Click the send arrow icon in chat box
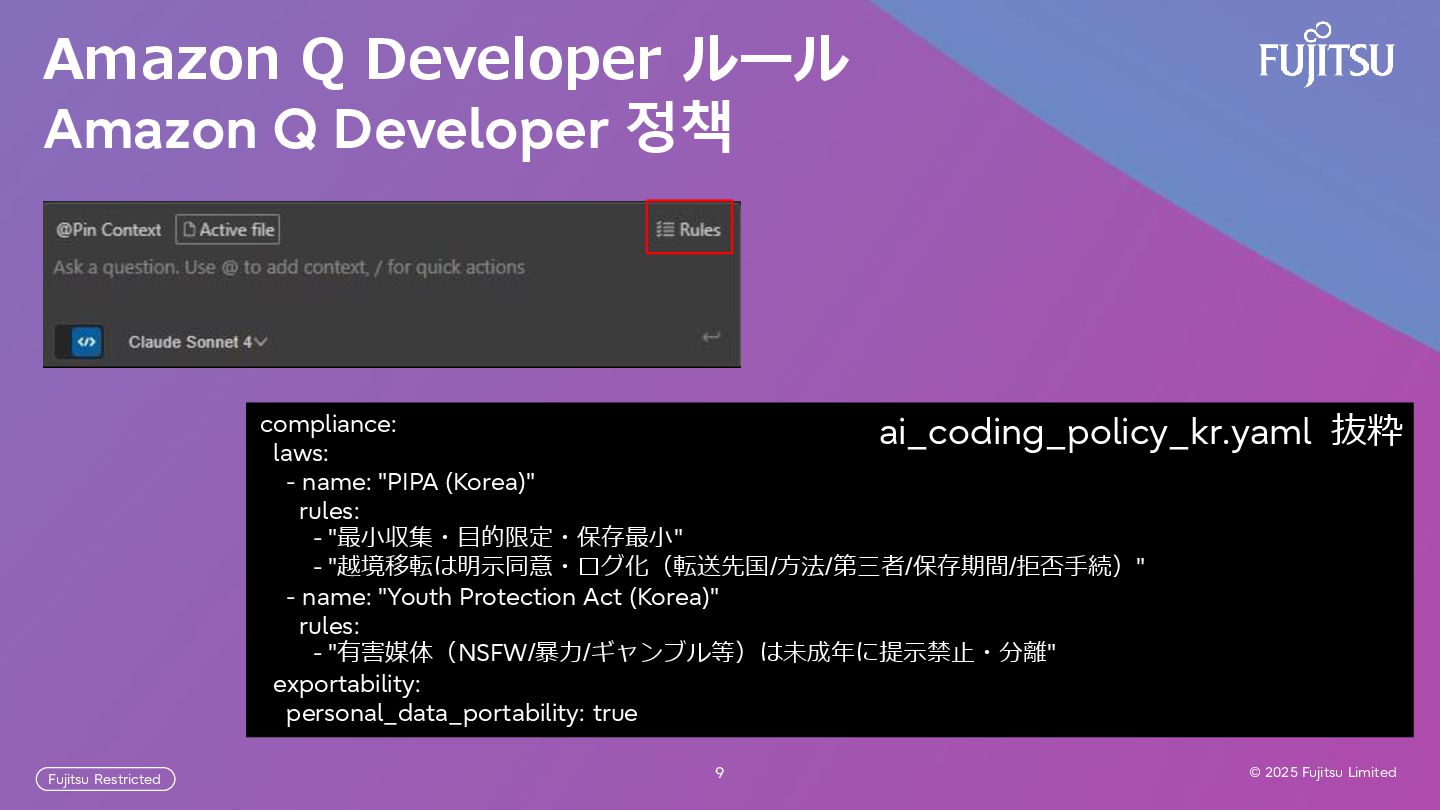This screenshot has height=810, width=1440. pos(711,338)
